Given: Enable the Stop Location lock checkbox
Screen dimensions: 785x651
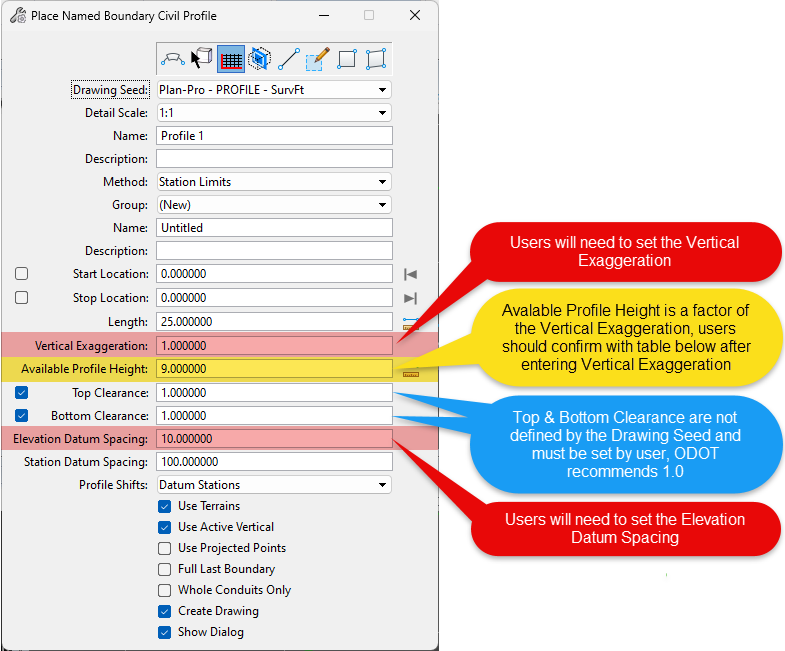Looking at the screenshot, I should (x=22, y=297).
